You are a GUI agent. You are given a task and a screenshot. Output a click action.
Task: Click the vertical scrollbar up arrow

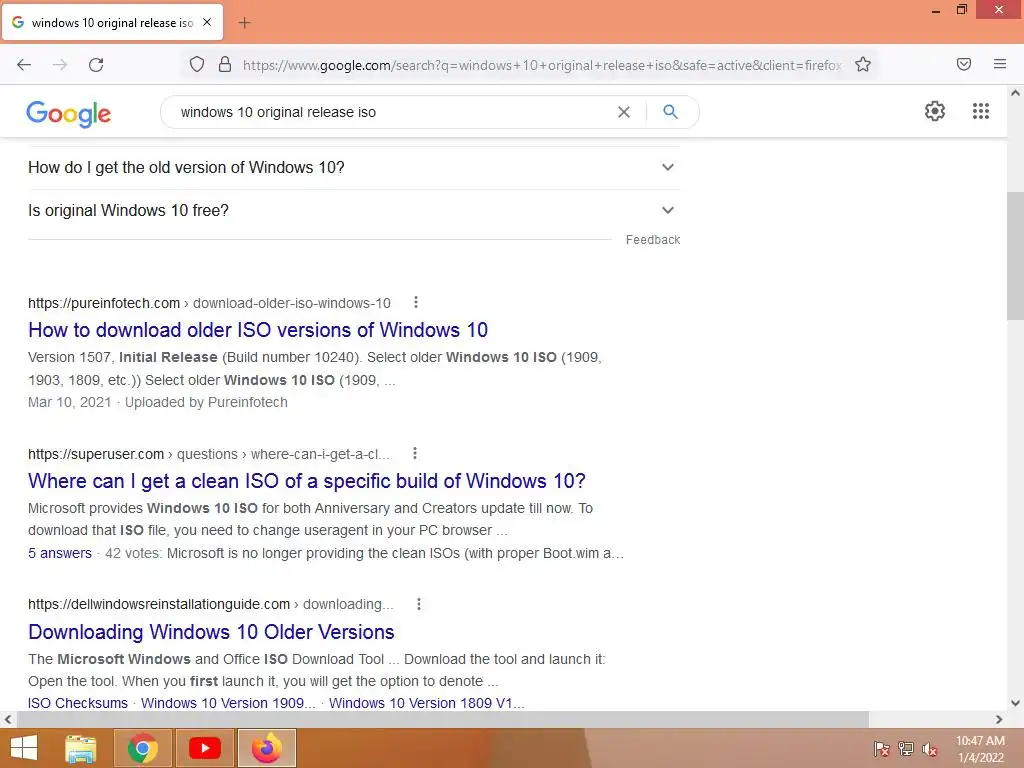pos(1015,93)
